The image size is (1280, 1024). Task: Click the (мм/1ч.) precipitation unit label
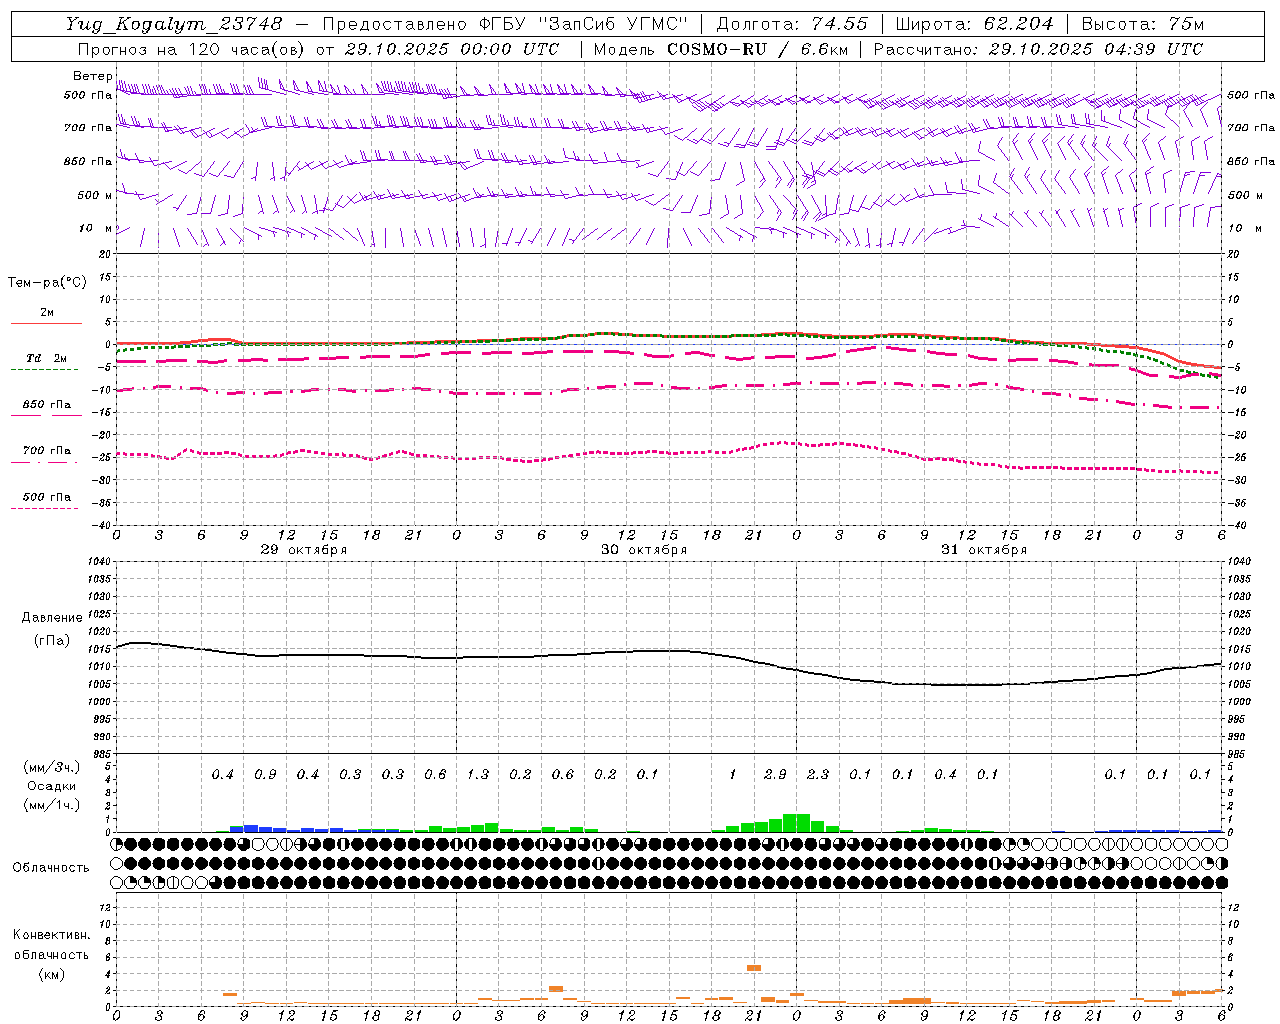point(52,805)
